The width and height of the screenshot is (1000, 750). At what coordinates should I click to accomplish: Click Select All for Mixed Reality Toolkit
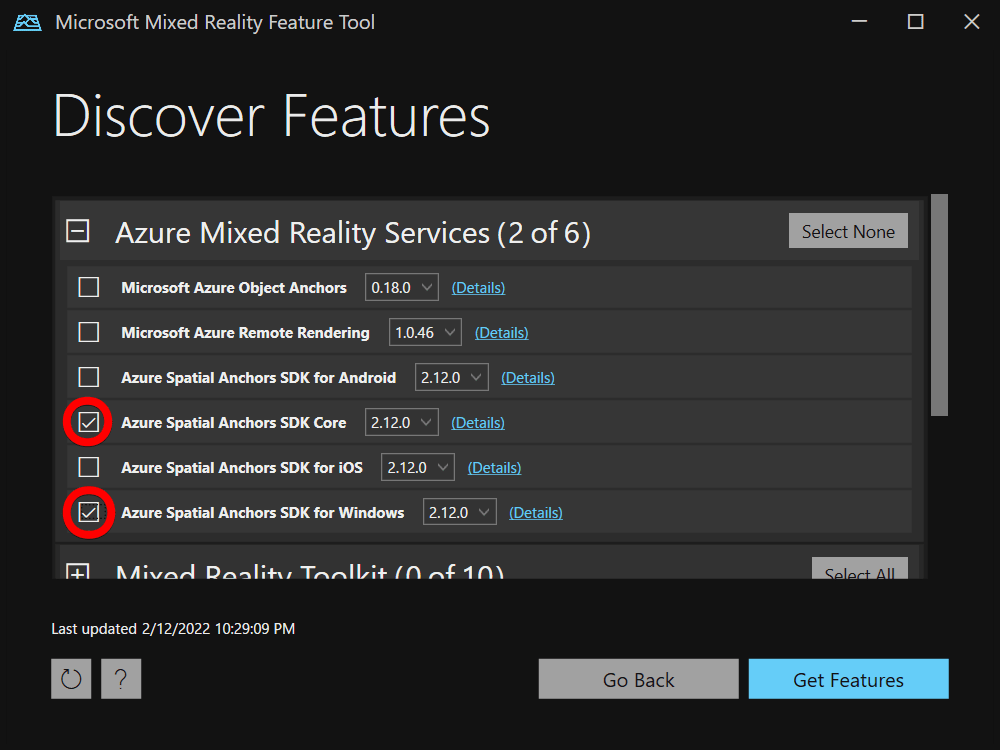tap(860, 570)
